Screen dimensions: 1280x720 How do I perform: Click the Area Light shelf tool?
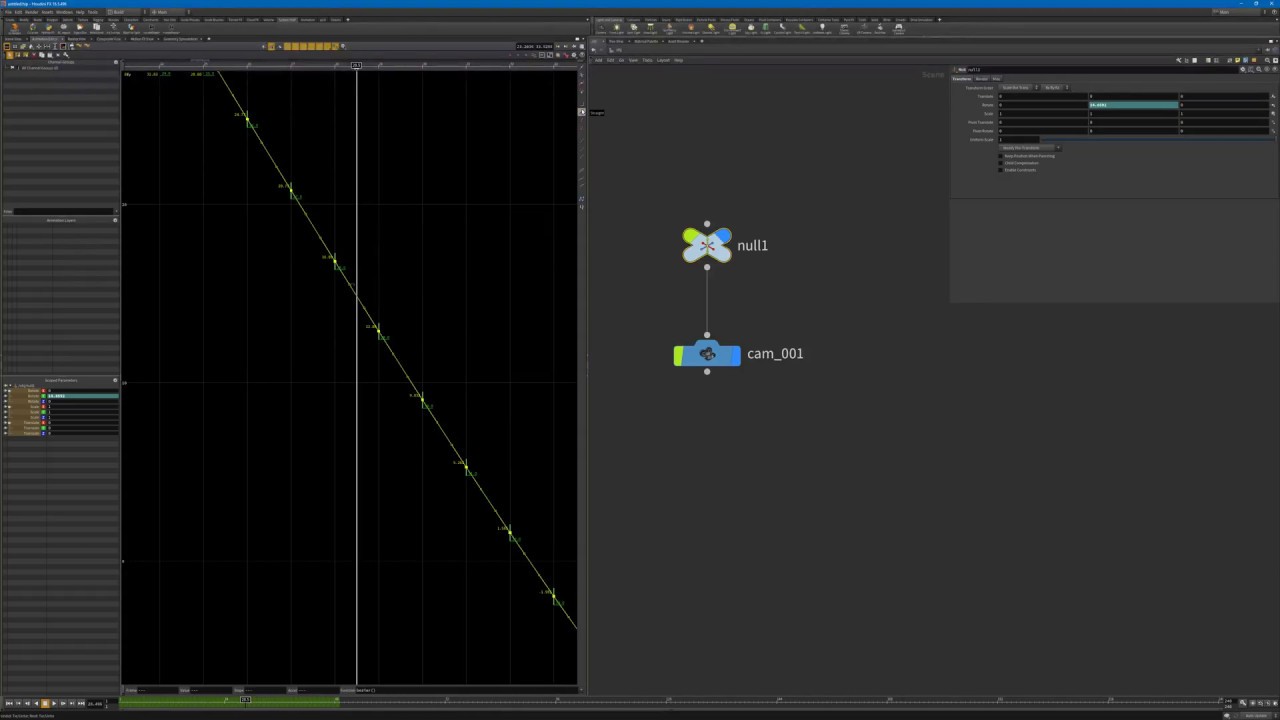[650, 28]
